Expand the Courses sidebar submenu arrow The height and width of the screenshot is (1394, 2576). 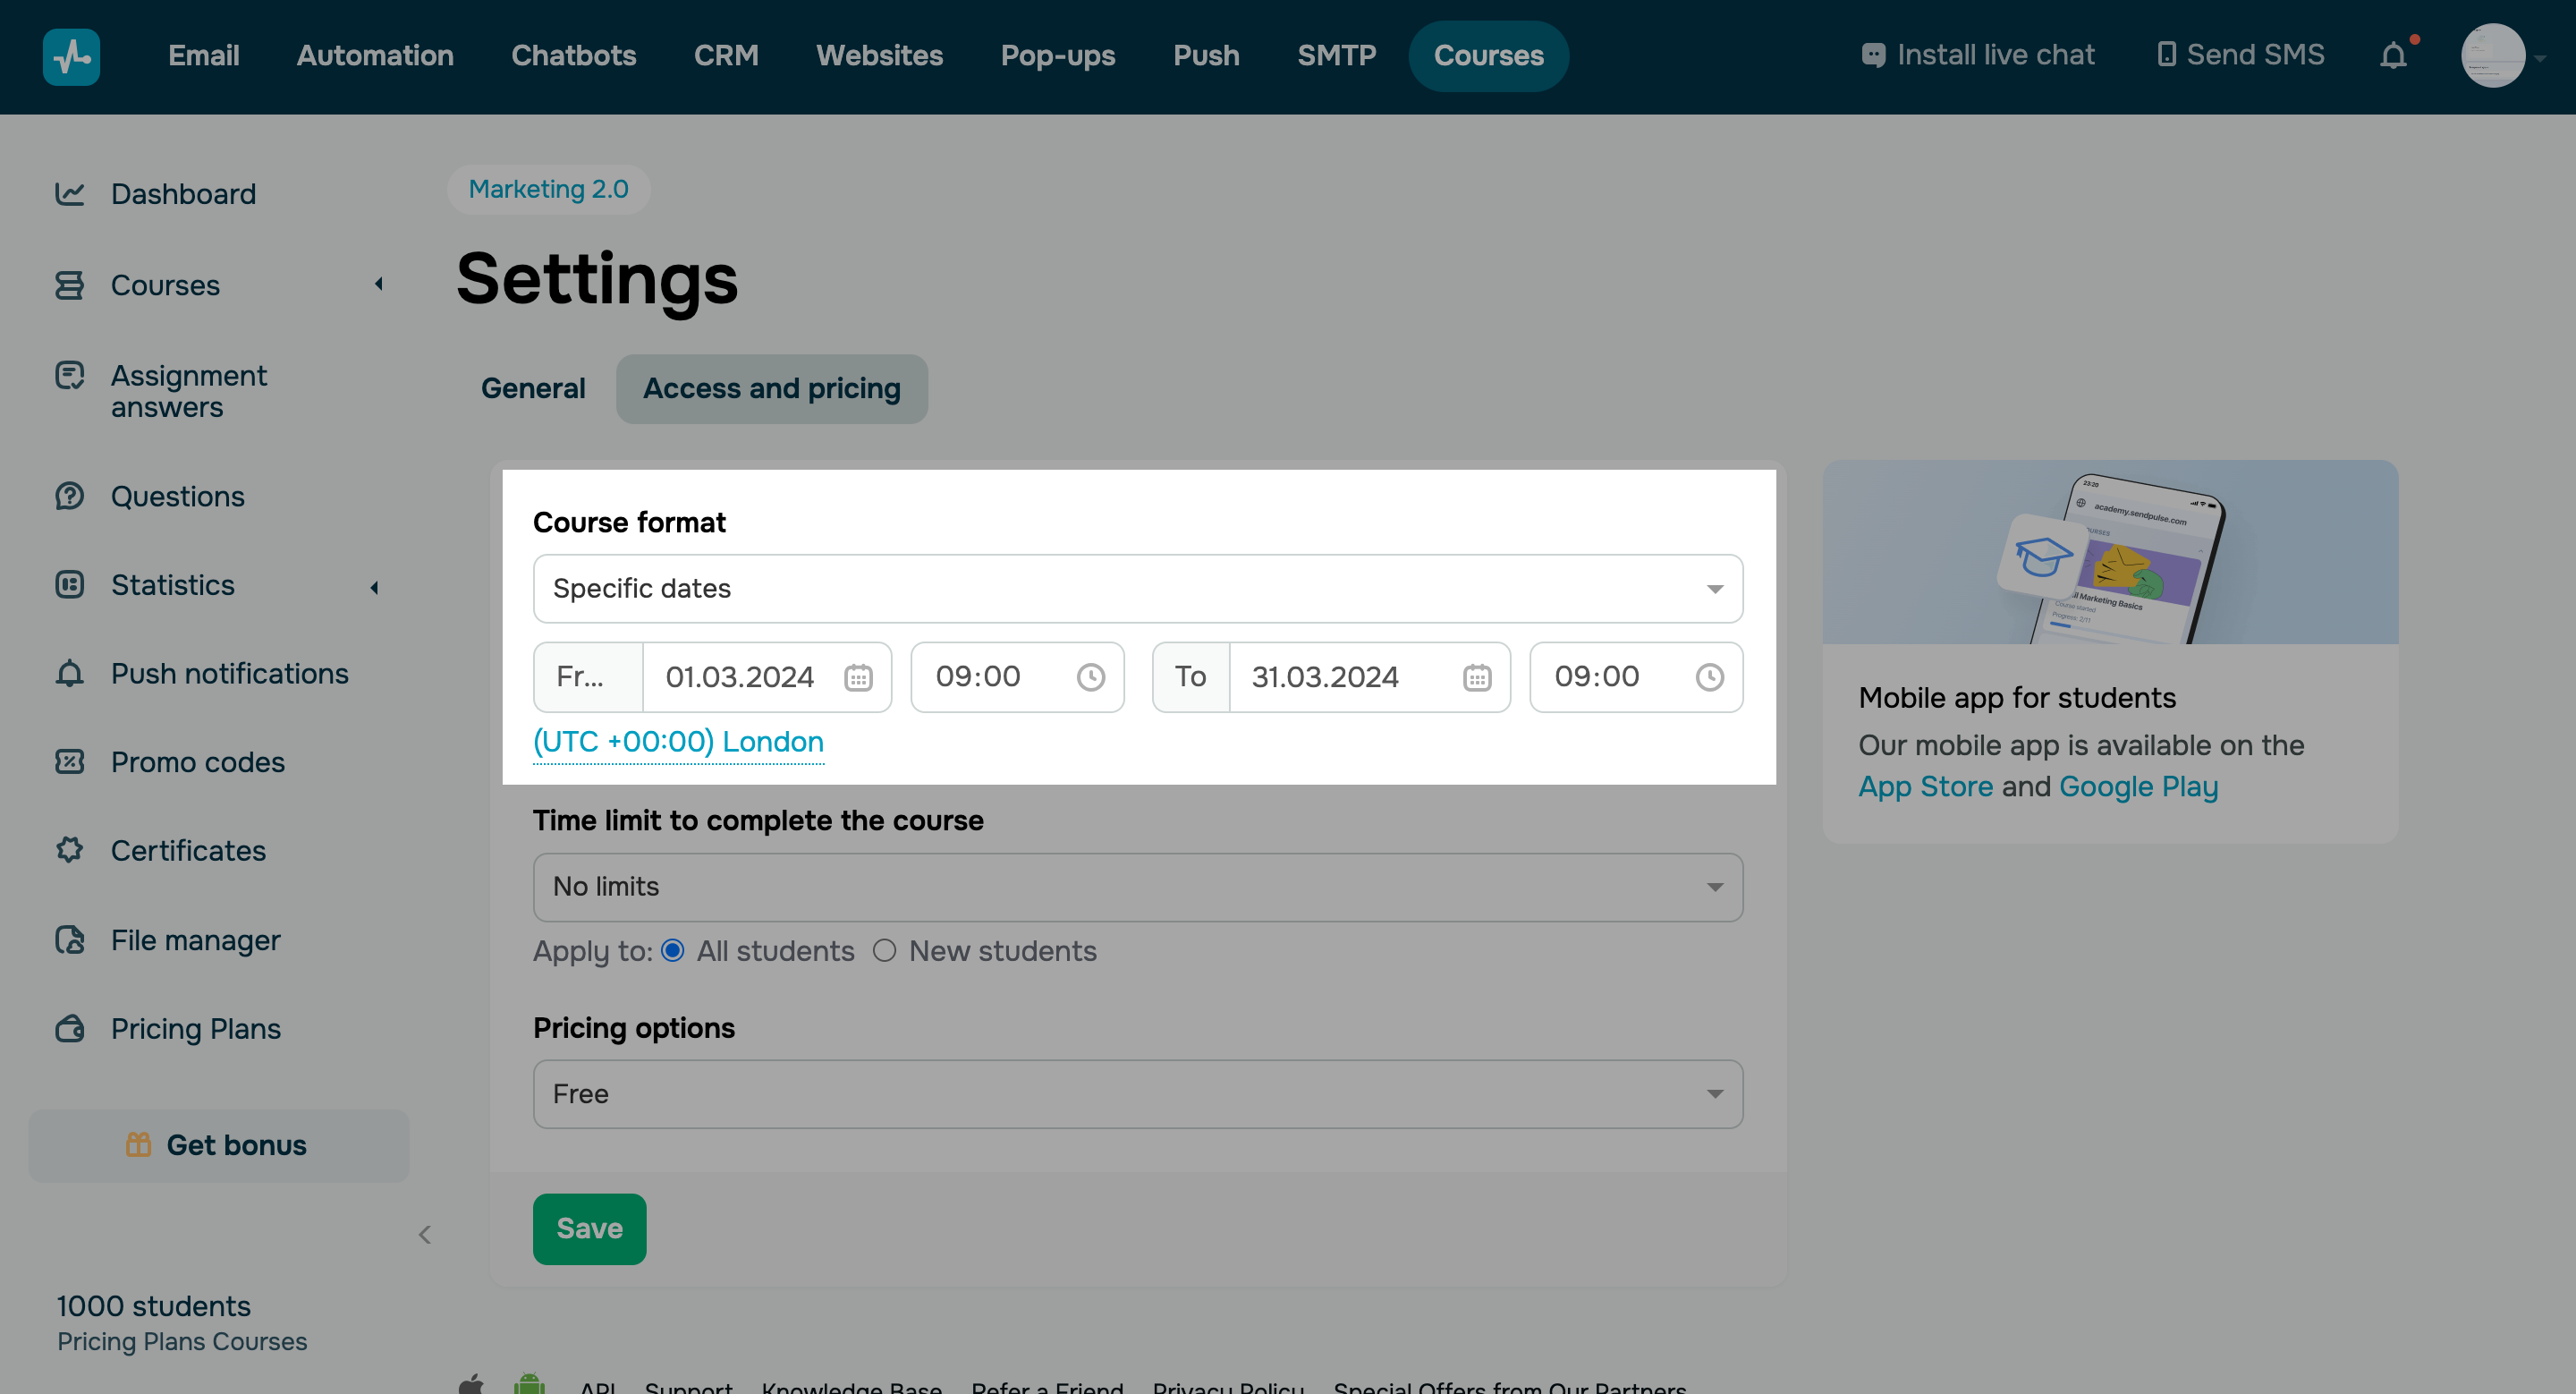click(x=378, y=285)
